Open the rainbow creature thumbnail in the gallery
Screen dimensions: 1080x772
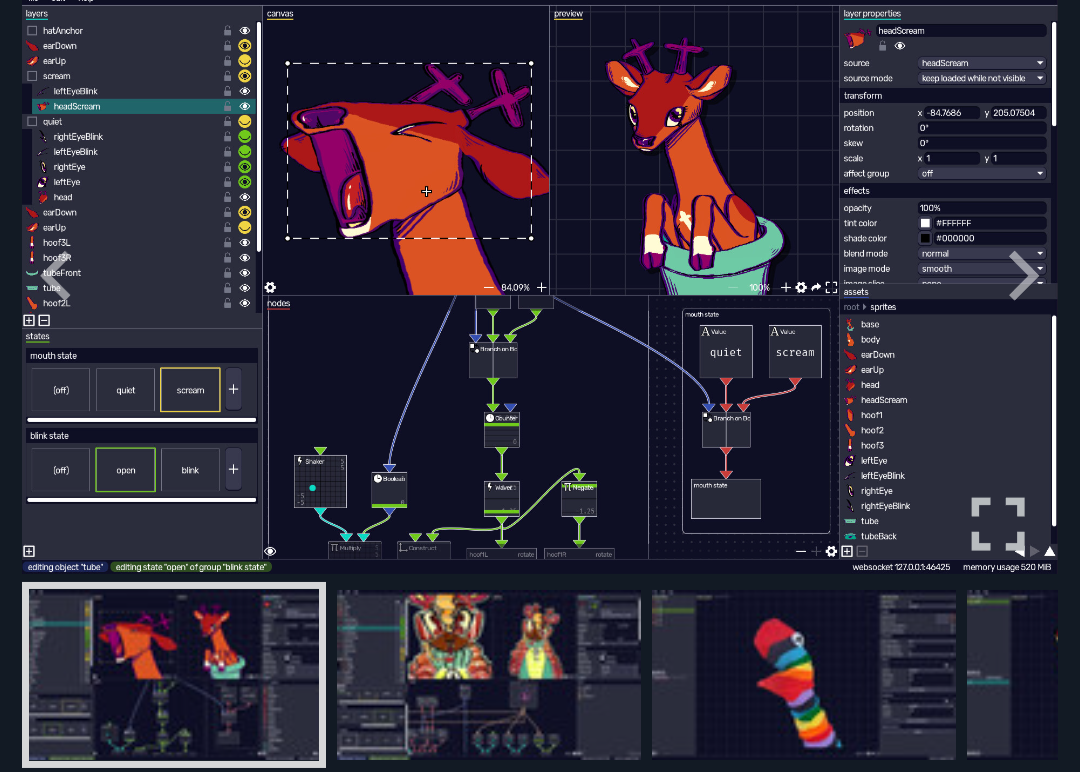[803, 675]
